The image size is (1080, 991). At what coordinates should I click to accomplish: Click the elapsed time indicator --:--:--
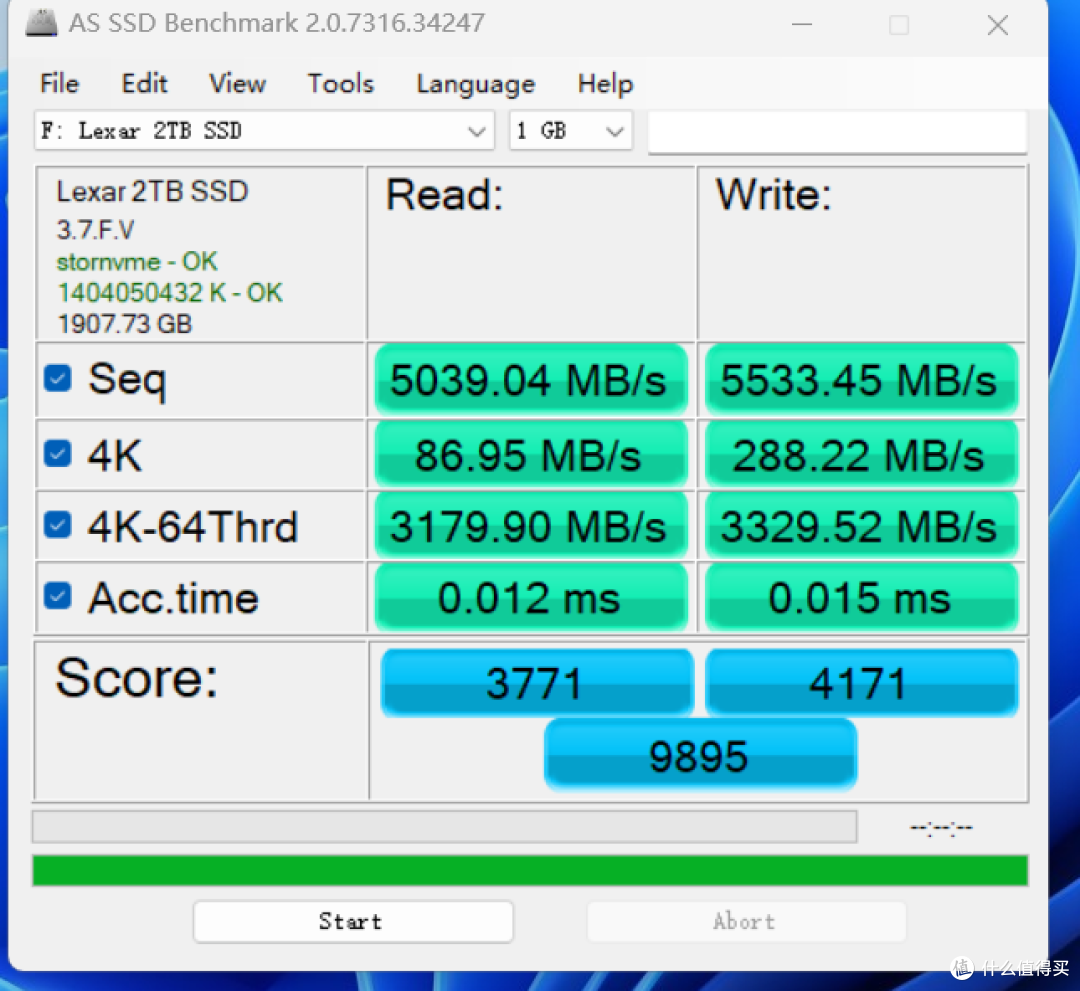941,827
